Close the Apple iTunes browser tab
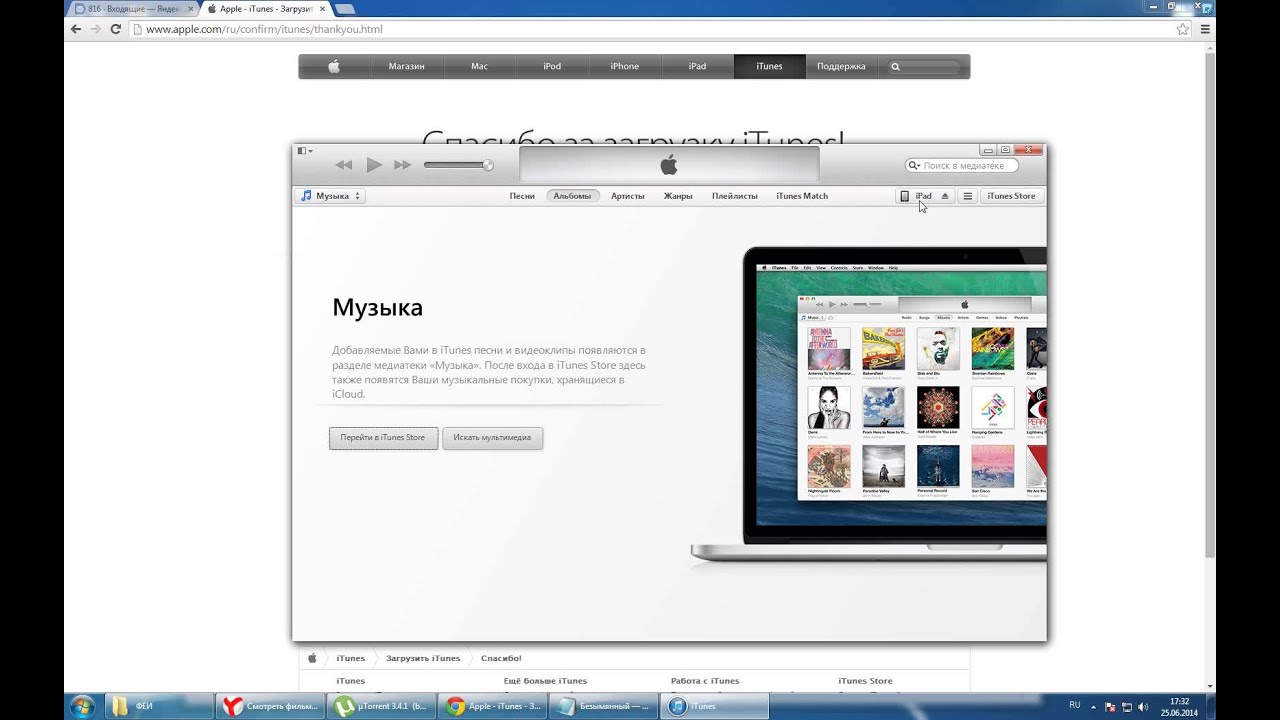The width and height of the screenshot is (1280, 720). (x=322, y=9)
